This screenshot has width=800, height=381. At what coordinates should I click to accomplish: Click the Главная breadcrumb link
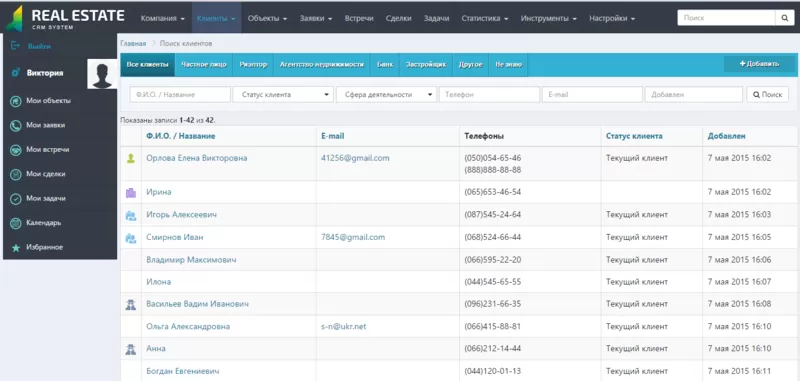133,44
